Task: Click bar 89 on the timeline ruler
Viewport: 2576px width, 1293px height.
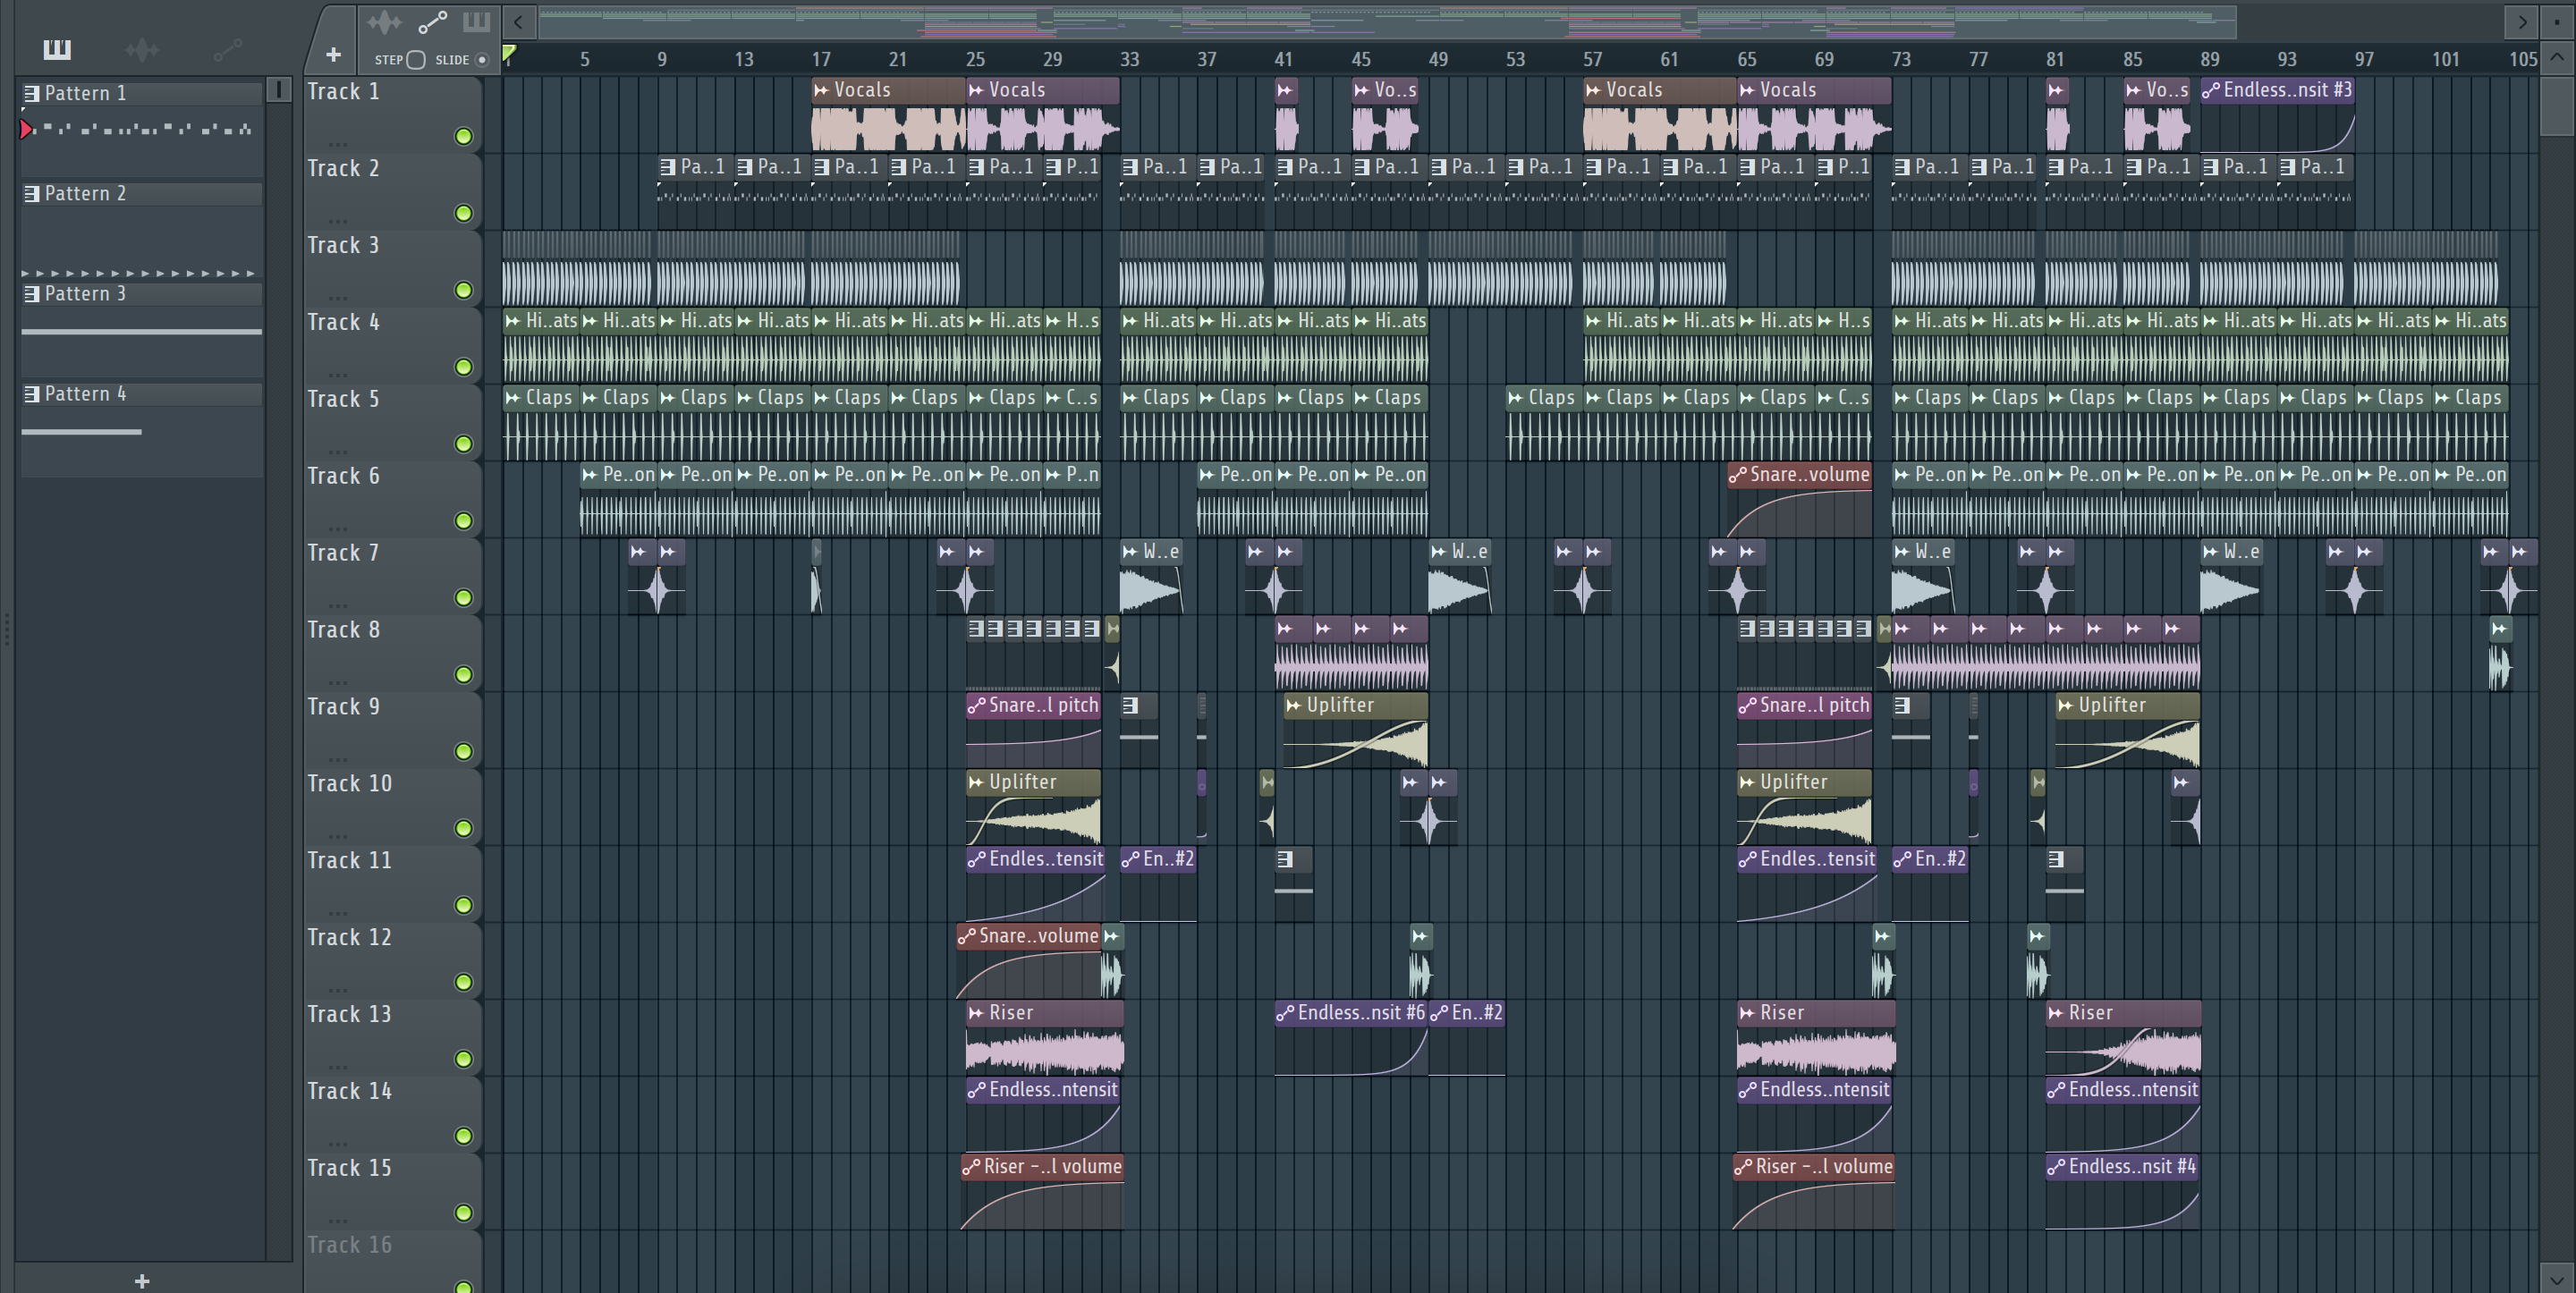Action: [2209, 59]
